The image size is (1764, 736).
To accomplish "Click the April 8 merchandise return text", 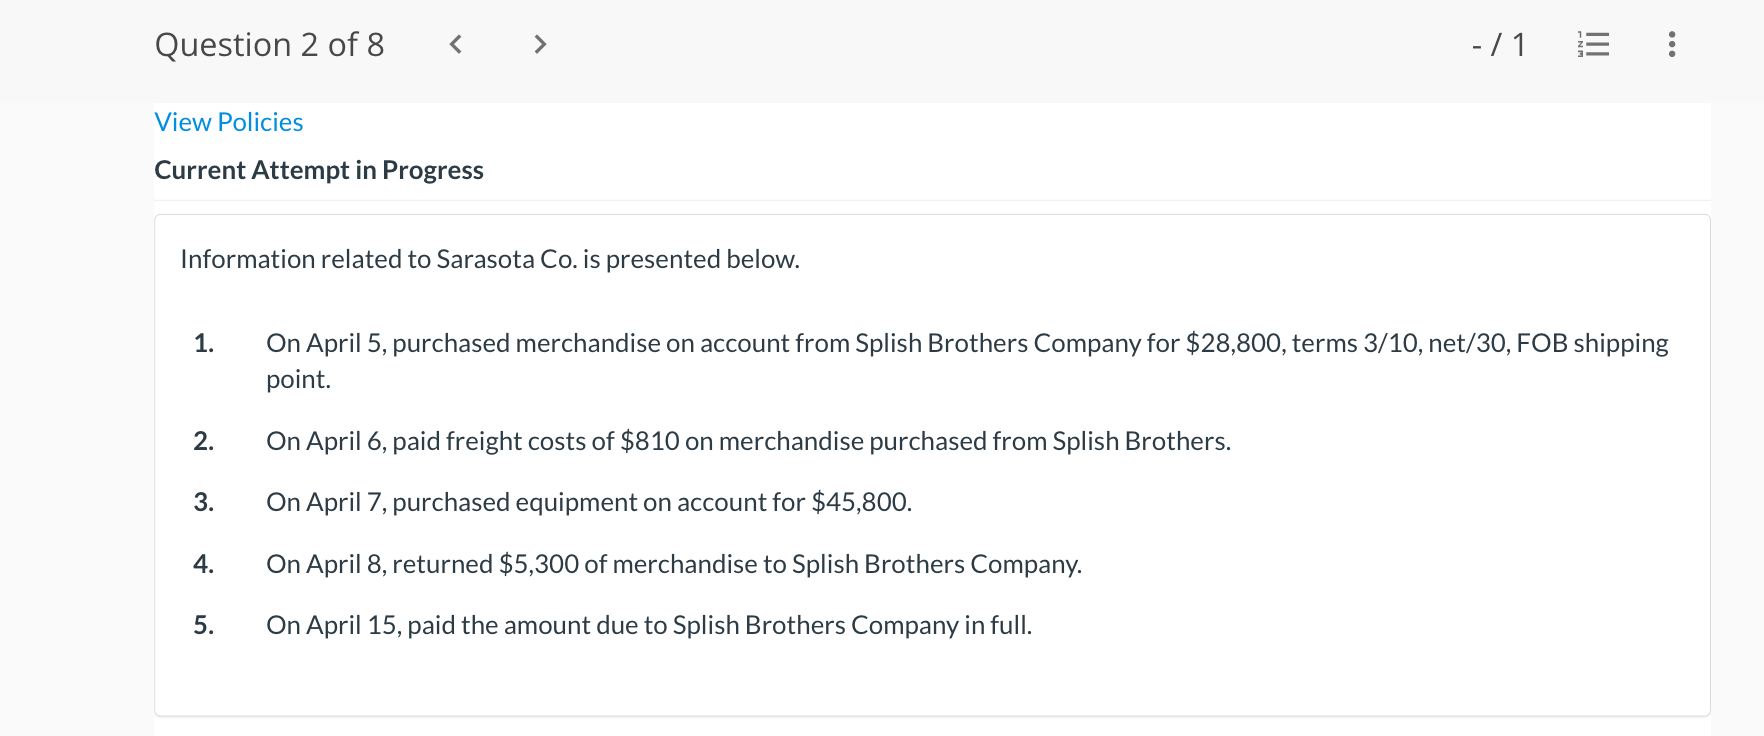I will [x=674, y=564].
